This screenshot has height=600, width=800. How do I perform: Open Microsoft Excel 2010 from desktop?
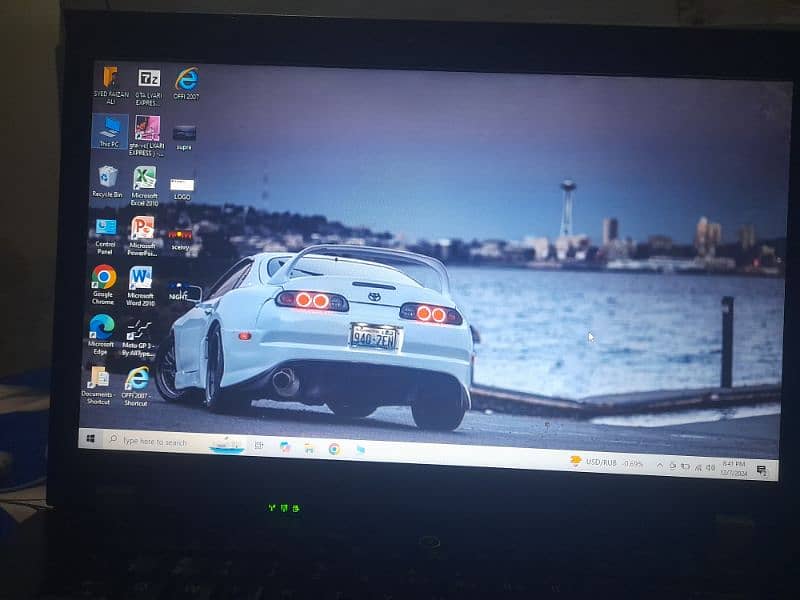coord(145,179)
